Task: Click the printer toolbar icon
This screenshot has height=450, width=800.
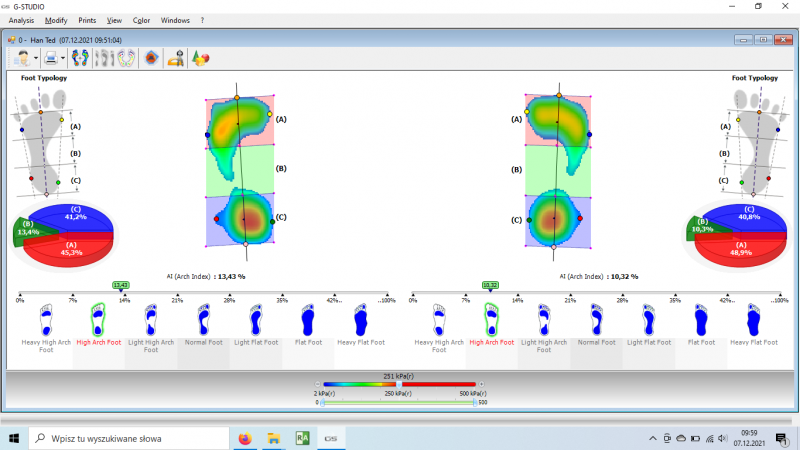Action: pos(50,58)
